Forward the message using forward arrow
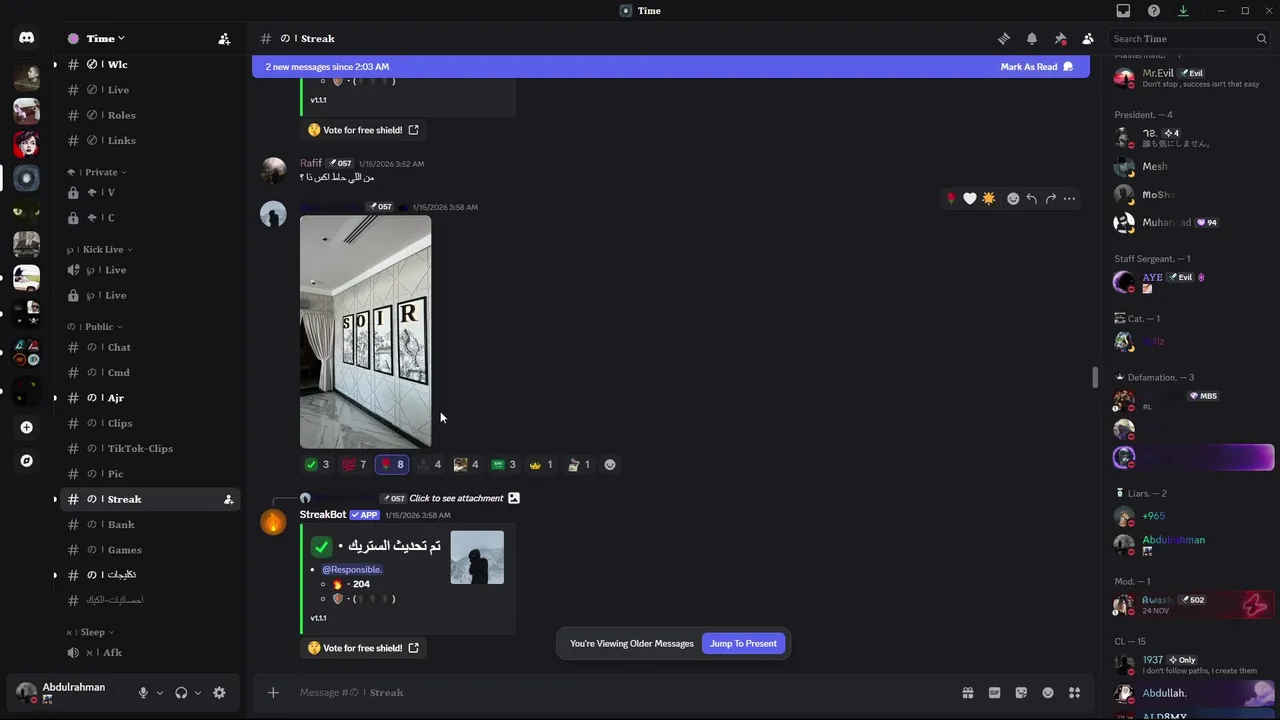Viewport: 1280px width, 720px height. pyautogui.click(x=1051, y=199)
